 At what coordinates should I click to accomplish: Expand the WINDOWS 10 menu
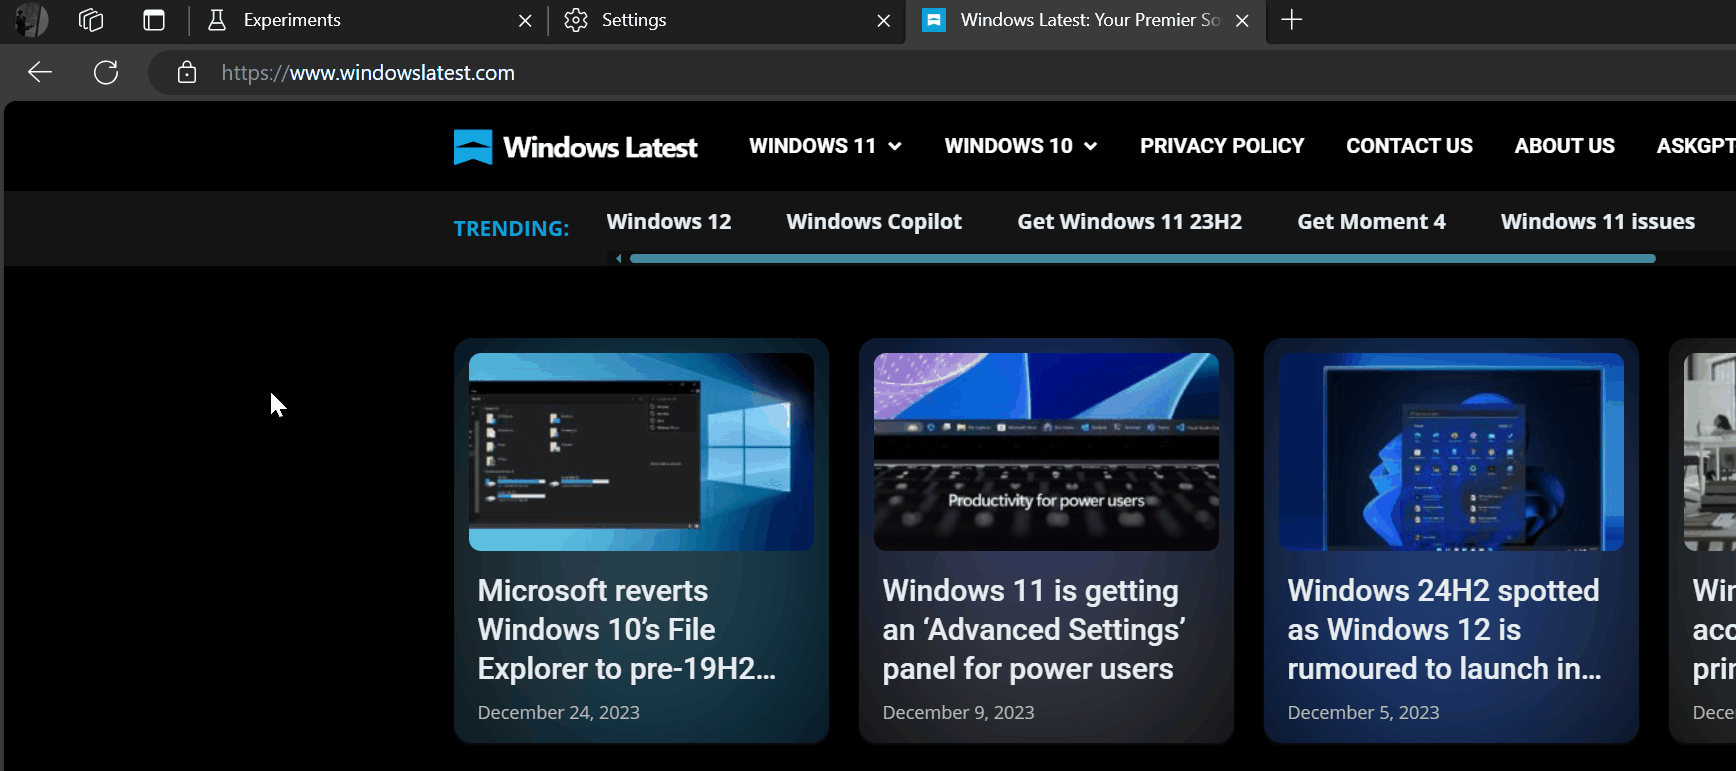[1021, 146]
